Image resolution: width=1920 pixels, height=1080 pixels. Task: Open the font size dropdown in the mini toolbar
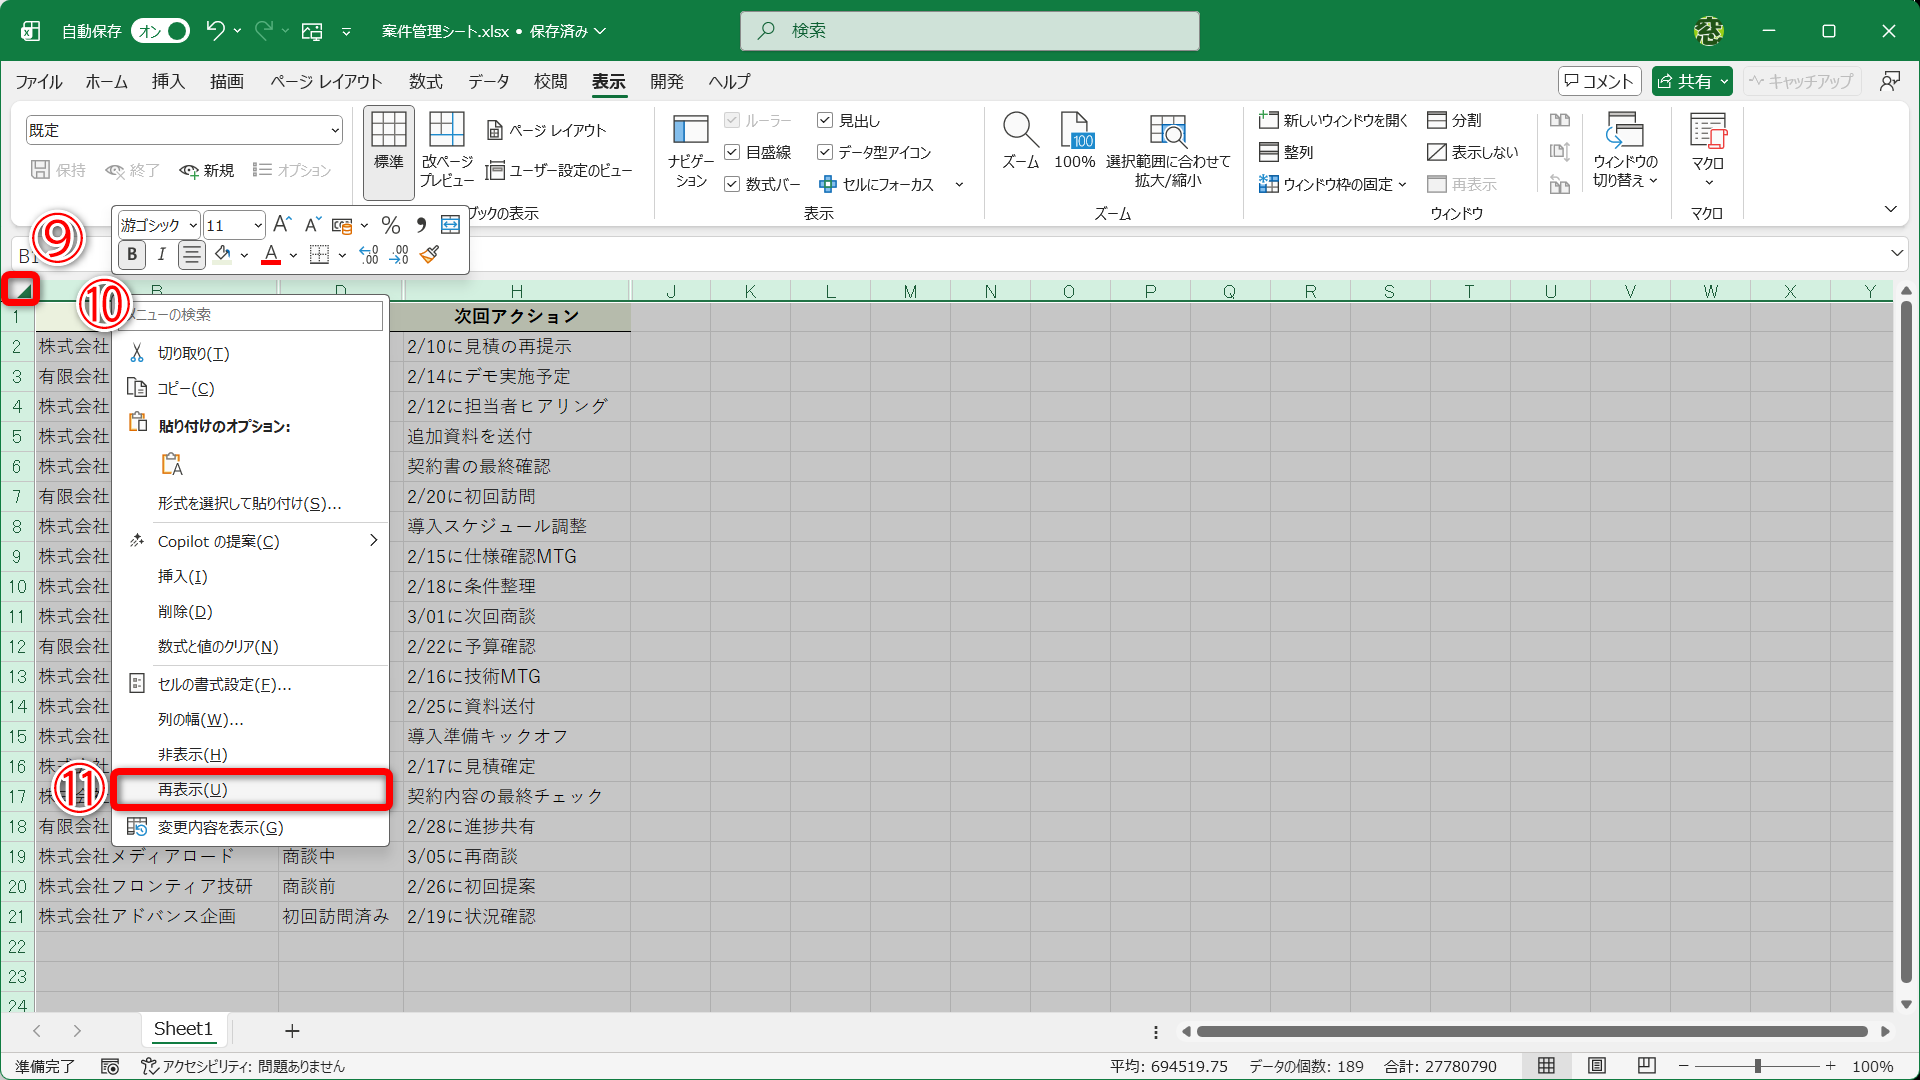[x=258, y=225]
